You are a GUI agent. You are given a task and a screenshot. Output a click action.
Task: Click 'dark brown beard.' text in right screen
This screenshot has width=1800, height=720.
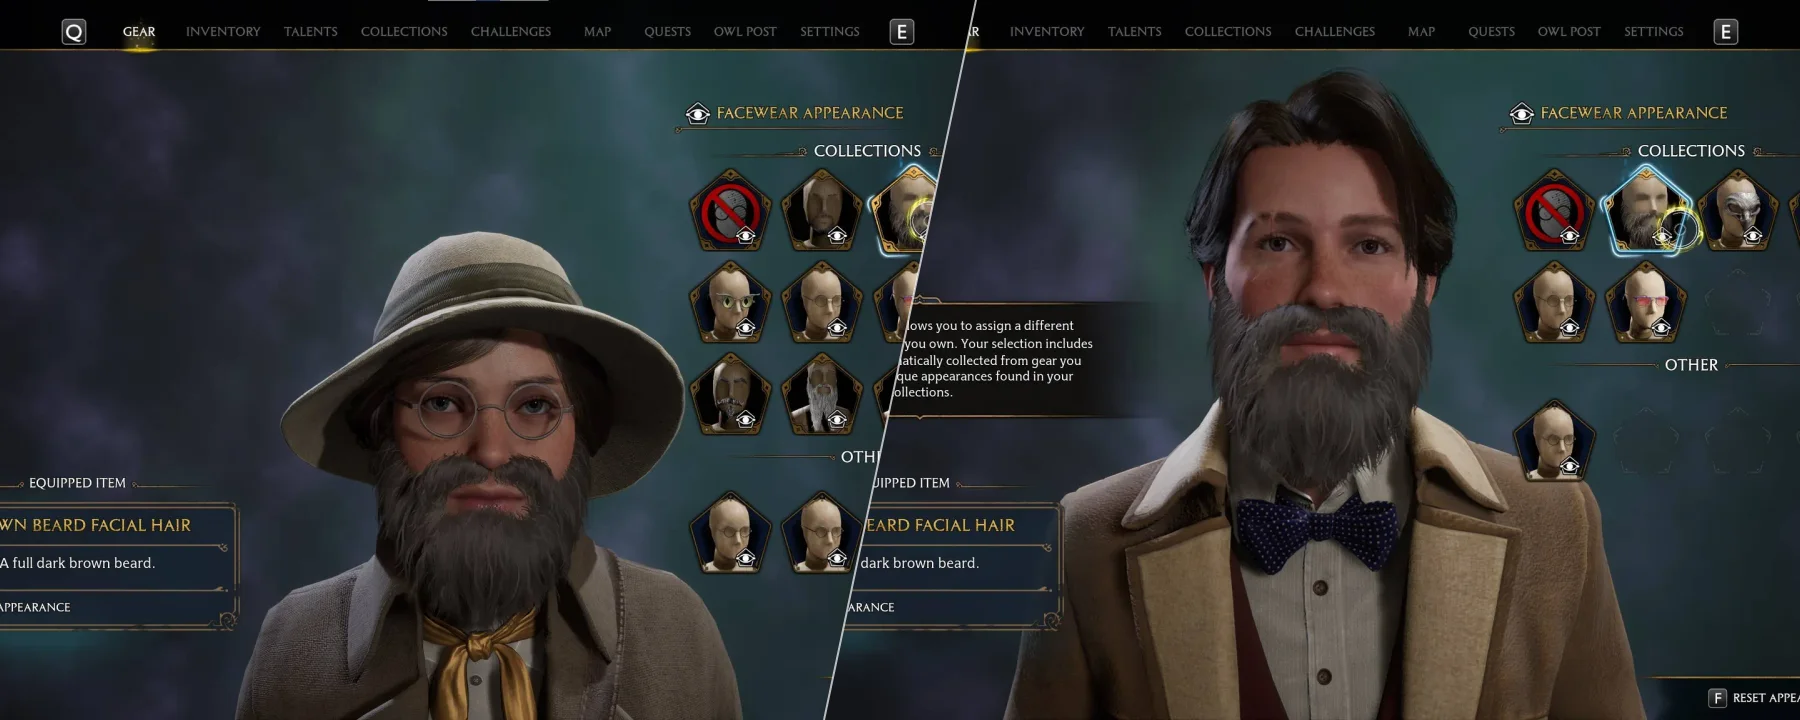pos(920,563)
